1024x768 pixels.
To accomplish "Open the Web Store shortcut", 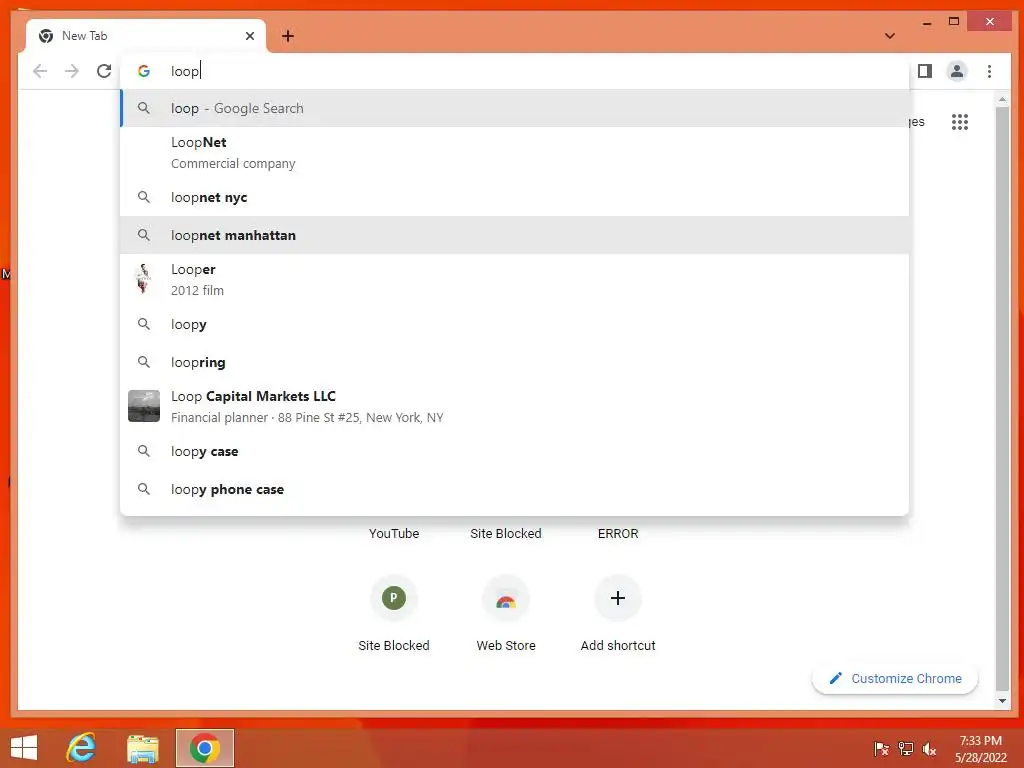I will tap(506, 613).
